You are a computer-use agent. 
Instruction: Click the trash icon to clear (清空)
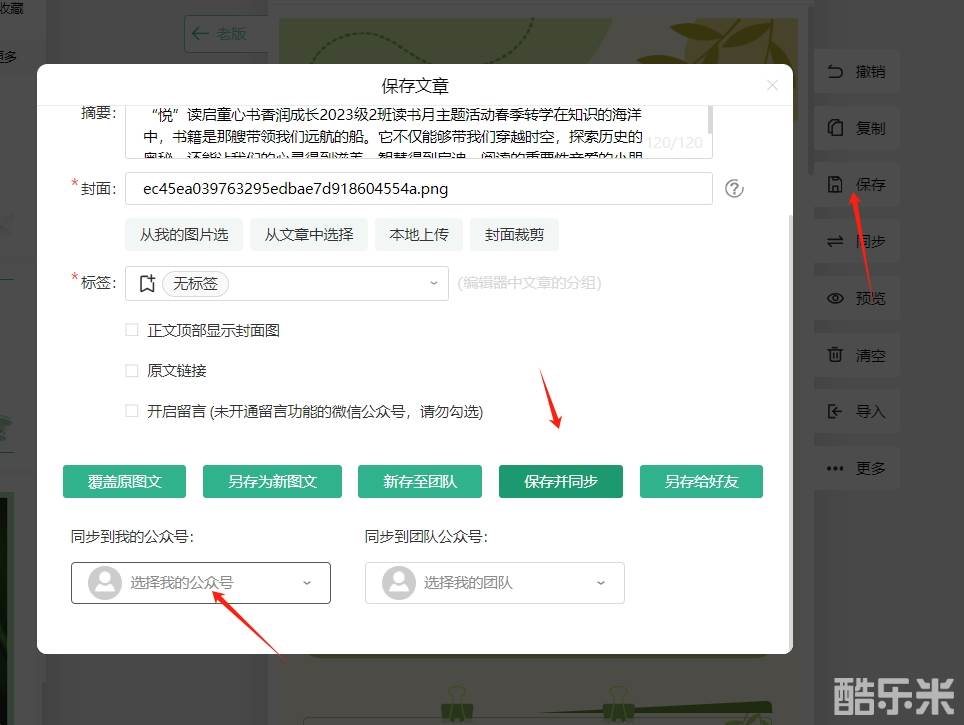(x=835, y=355)
